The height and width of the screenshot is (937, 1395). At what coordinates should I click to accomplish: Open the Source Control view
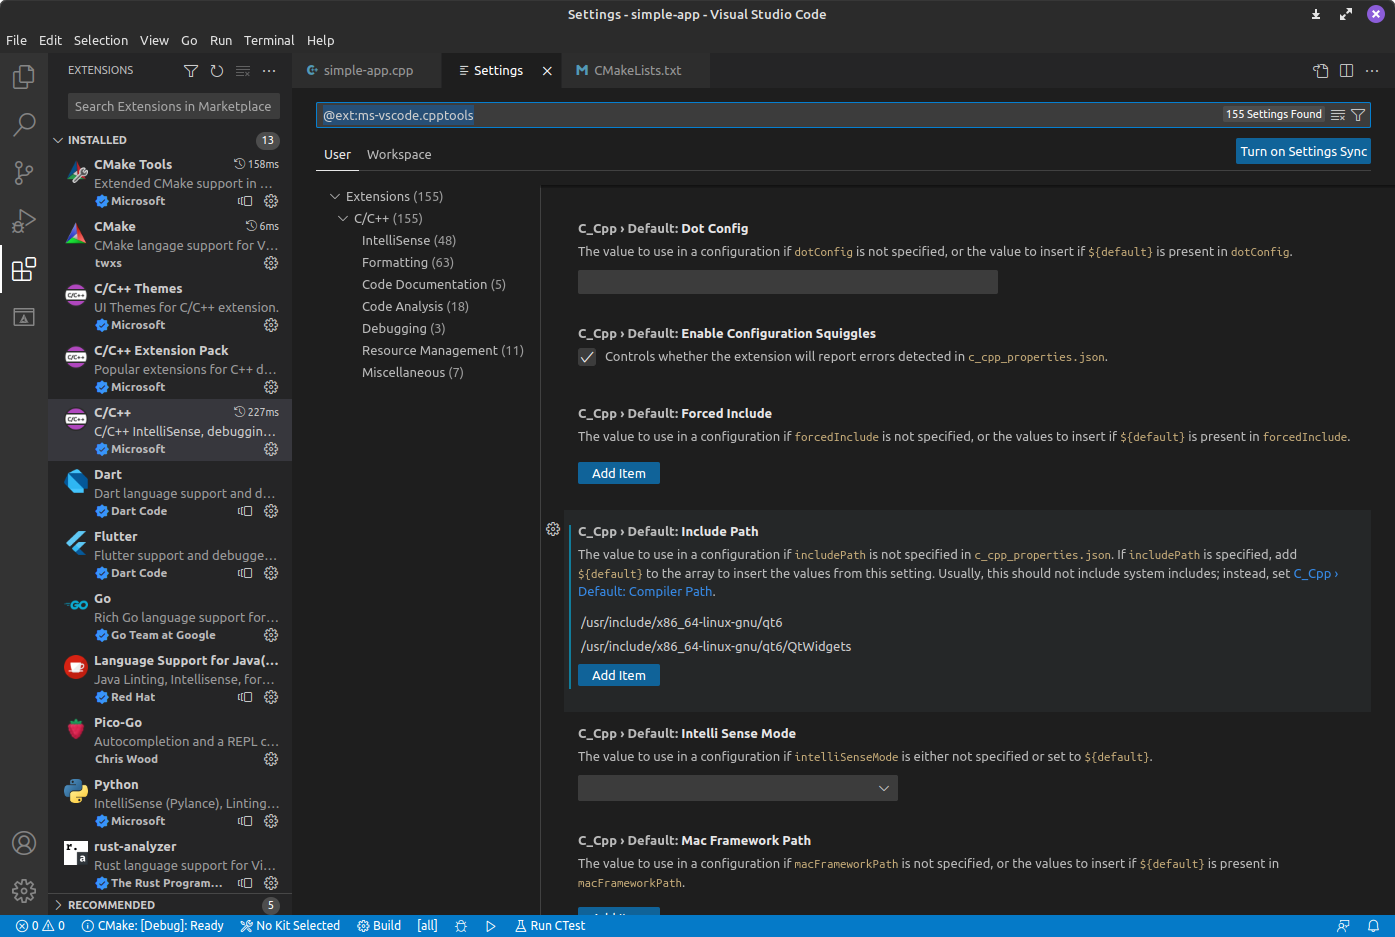(24, 173)
